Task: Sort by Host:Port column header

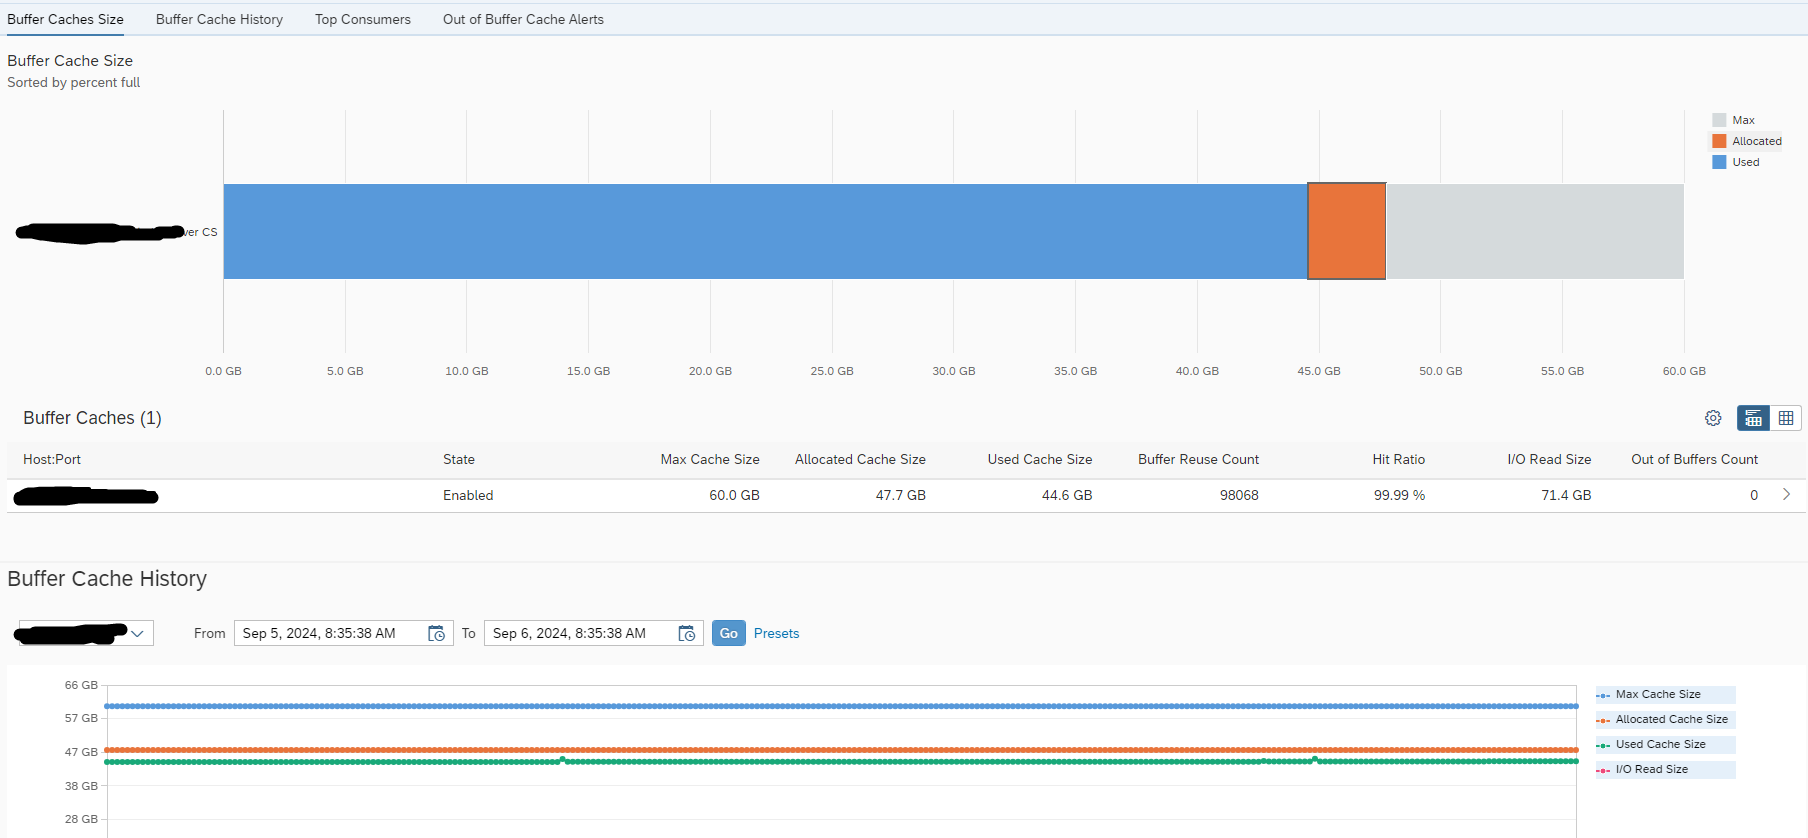Action: pos(52,459)
